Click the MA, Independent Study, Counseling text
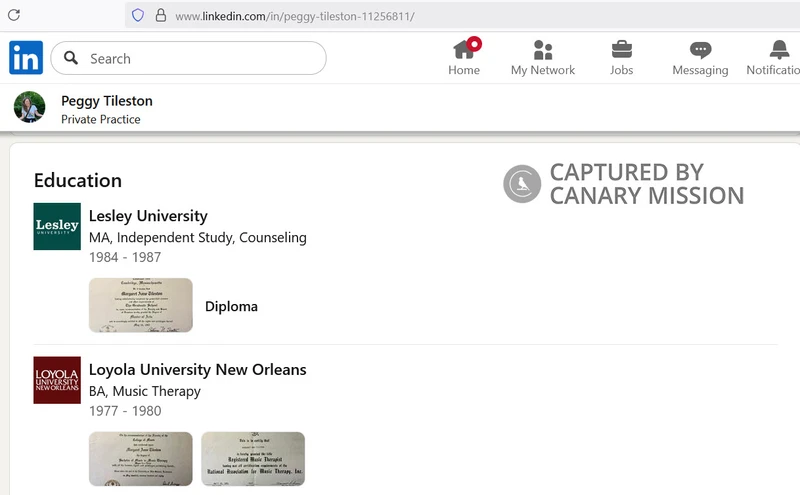Screen dimensions: 800x495 coord(197,238)
